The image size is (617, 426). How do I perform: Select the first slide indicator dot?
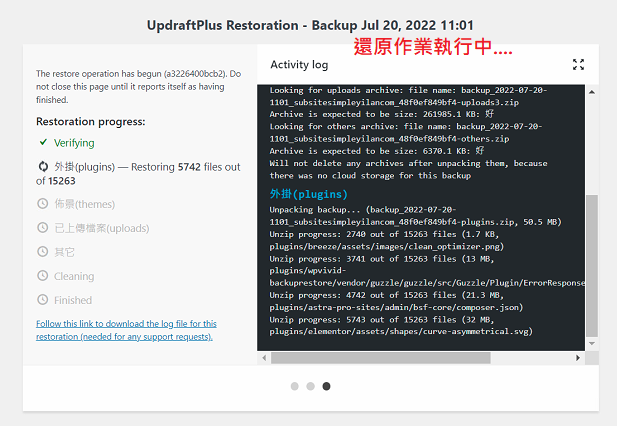[295, 386]
